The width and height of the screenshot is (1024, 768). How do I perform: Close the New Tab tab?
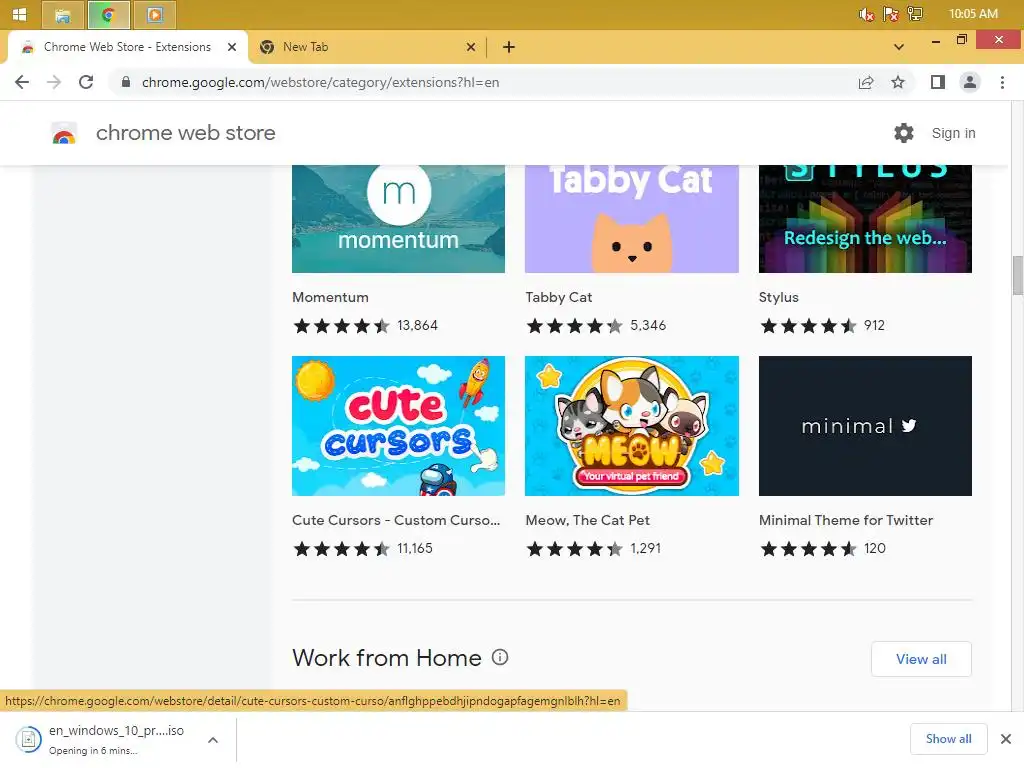[x=471, y=47]
